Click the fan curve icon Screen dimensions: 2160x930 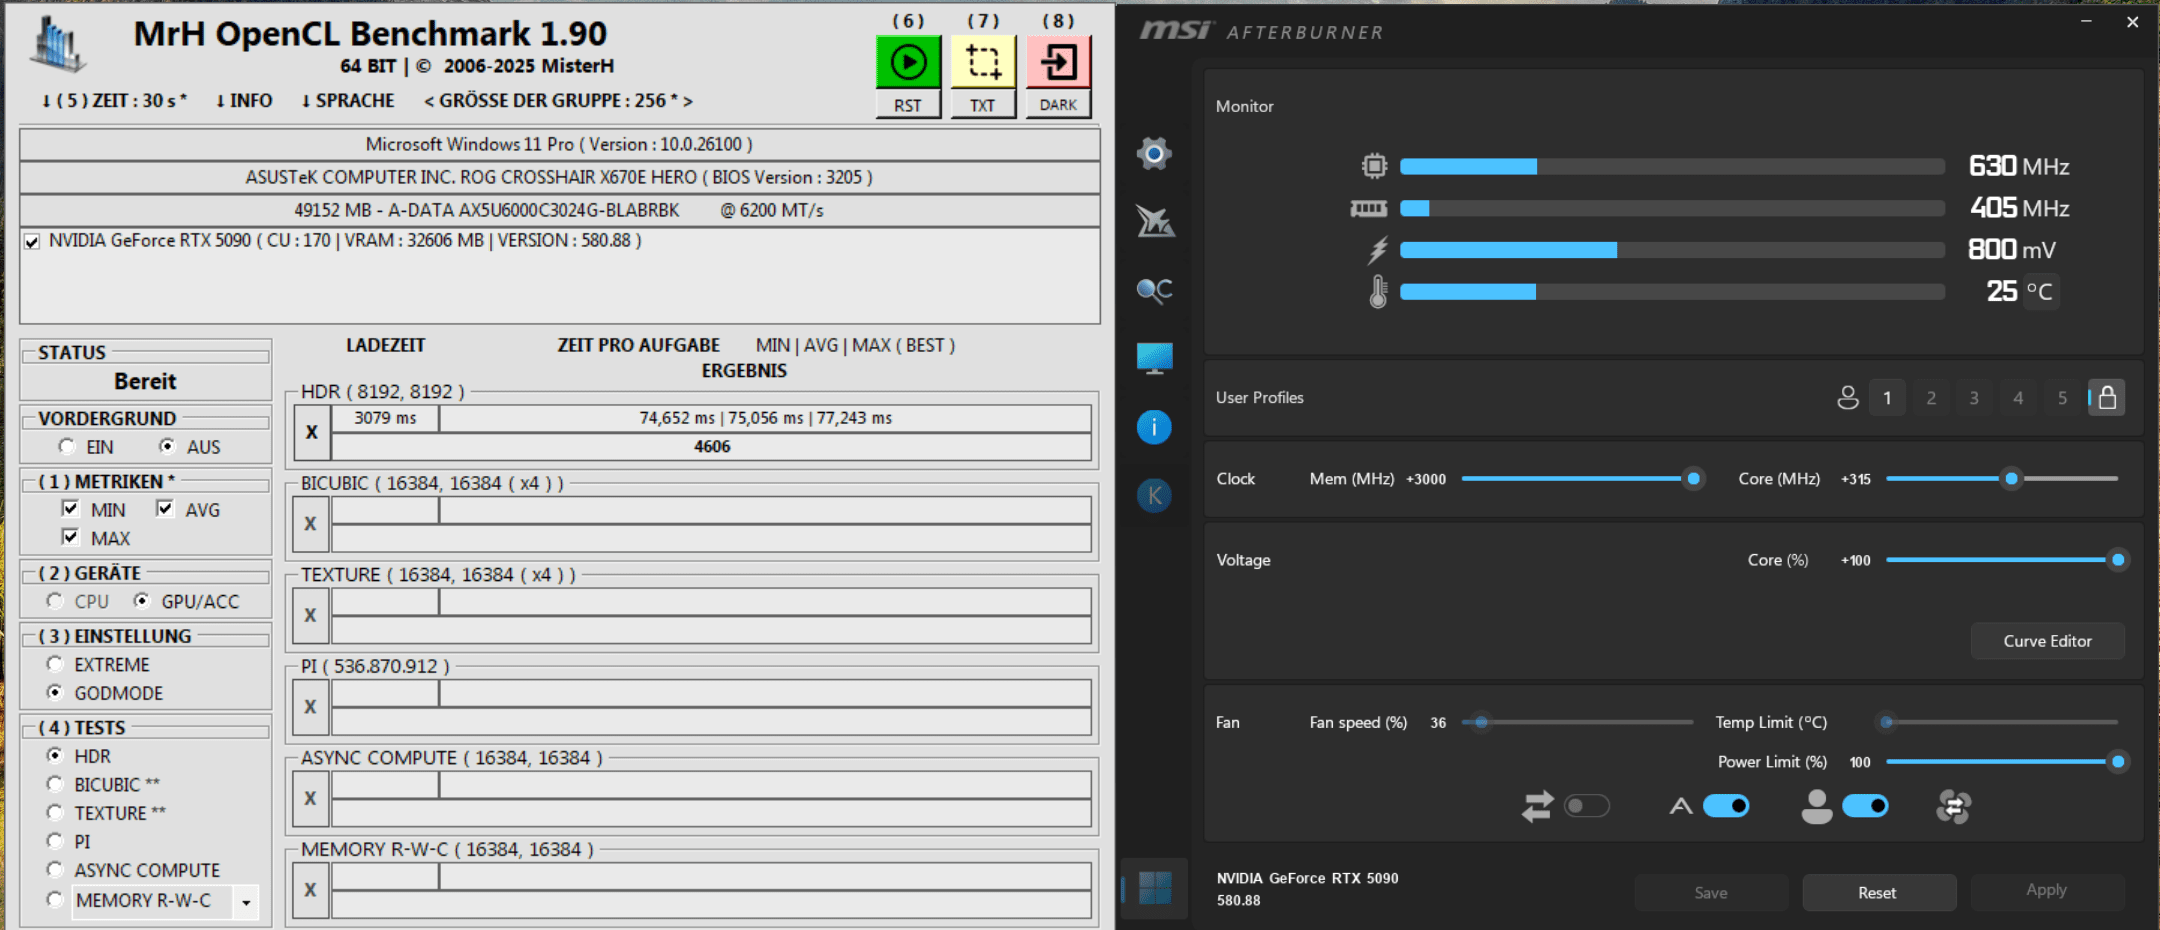tap(1953, 806)
